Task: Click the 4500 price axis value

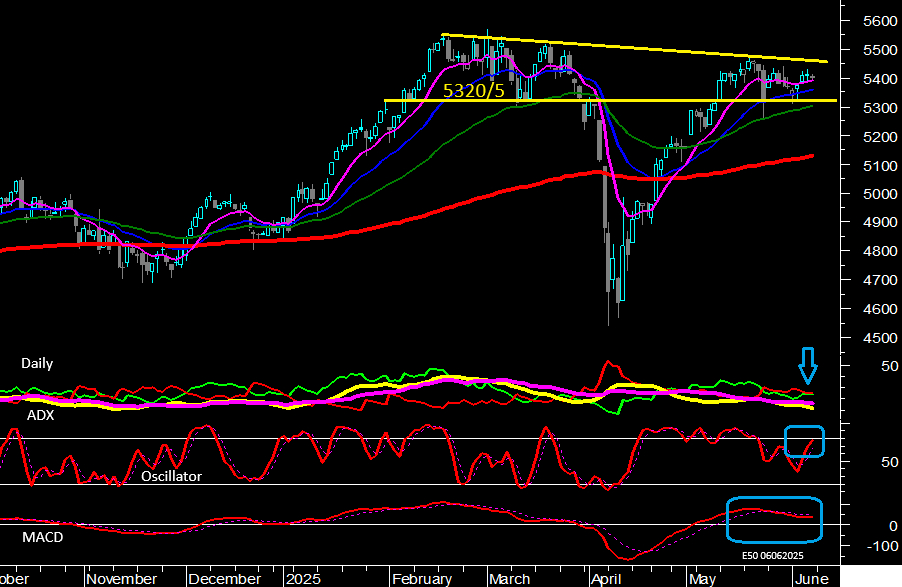Action: point(880,338)
